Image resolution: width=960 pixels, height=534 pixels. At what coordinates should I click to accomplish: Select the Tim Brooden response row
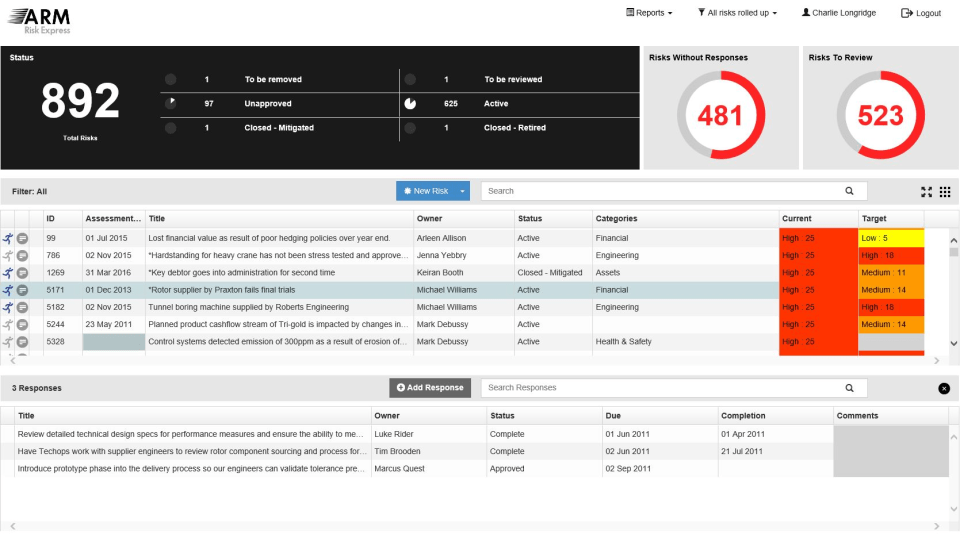click(474, 451)
